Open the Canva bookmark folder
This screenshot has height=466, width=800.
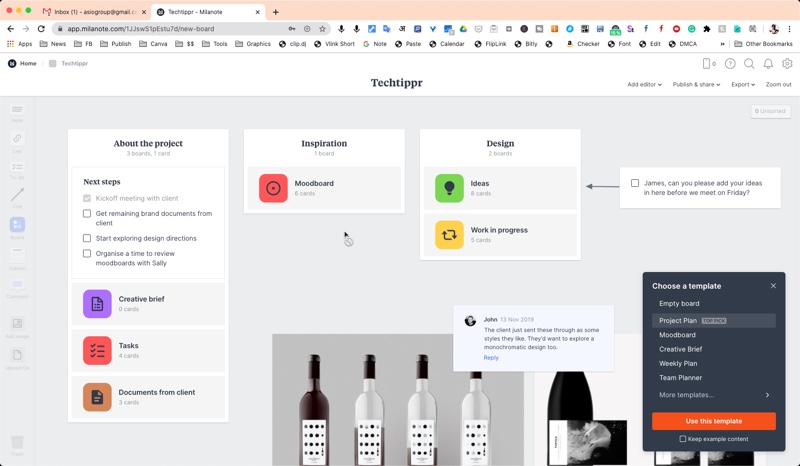click(153, 44)
